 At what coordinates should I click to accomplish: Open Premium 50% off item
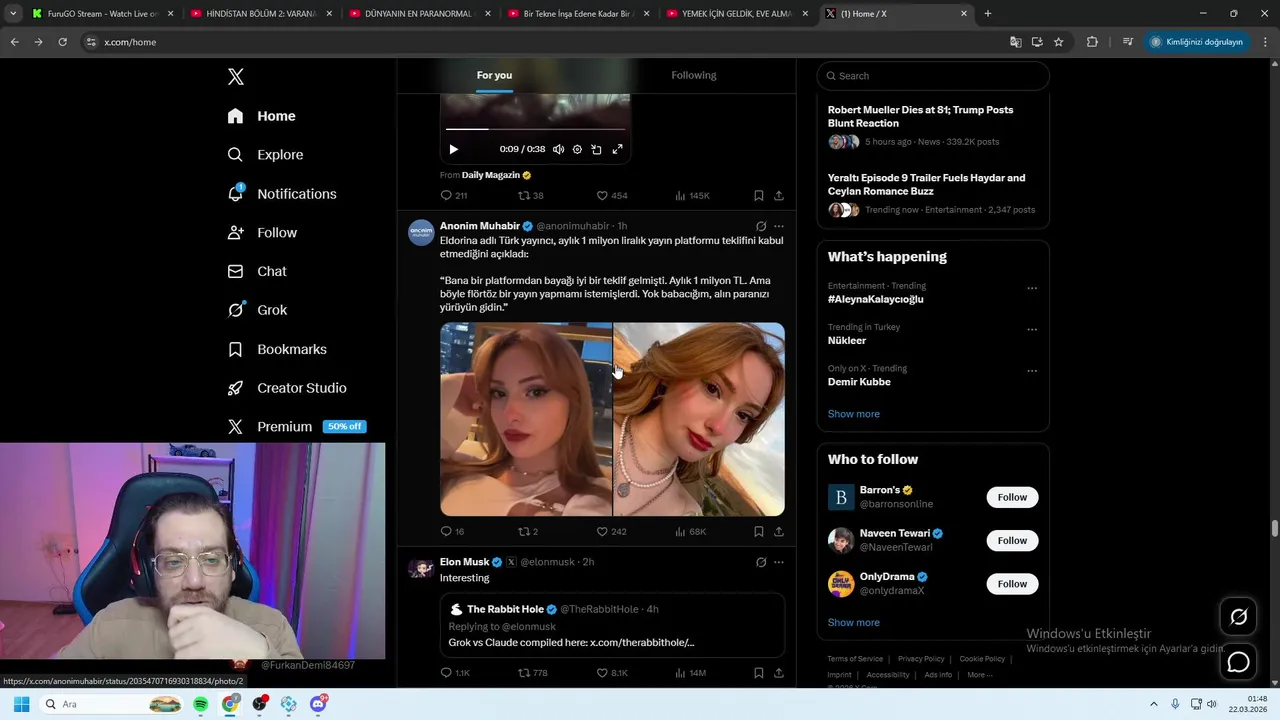pyautogui.click(x=296, y=427)
